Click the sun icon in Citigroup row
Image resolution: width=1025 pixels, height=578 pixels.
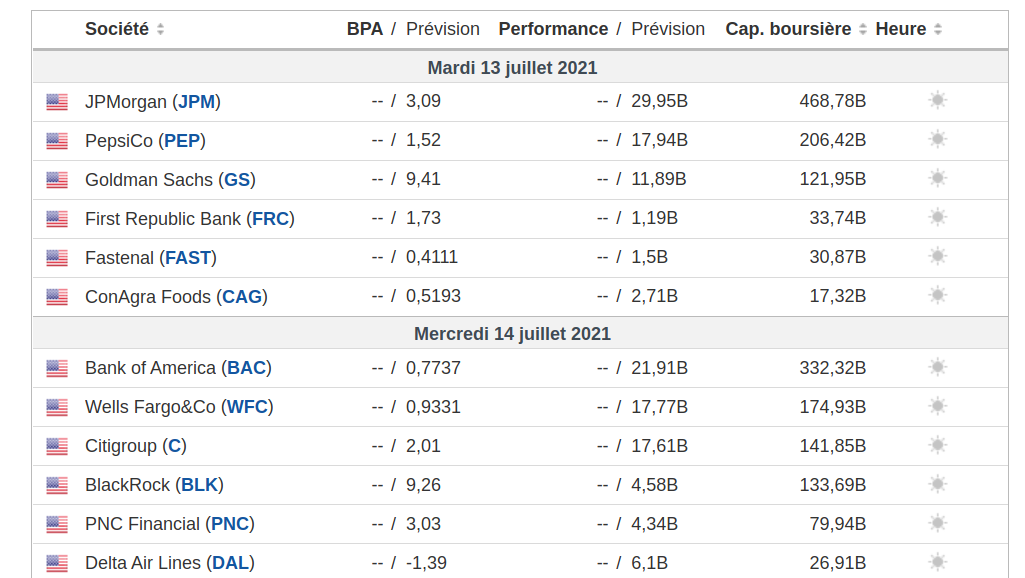tap(937, 445)
